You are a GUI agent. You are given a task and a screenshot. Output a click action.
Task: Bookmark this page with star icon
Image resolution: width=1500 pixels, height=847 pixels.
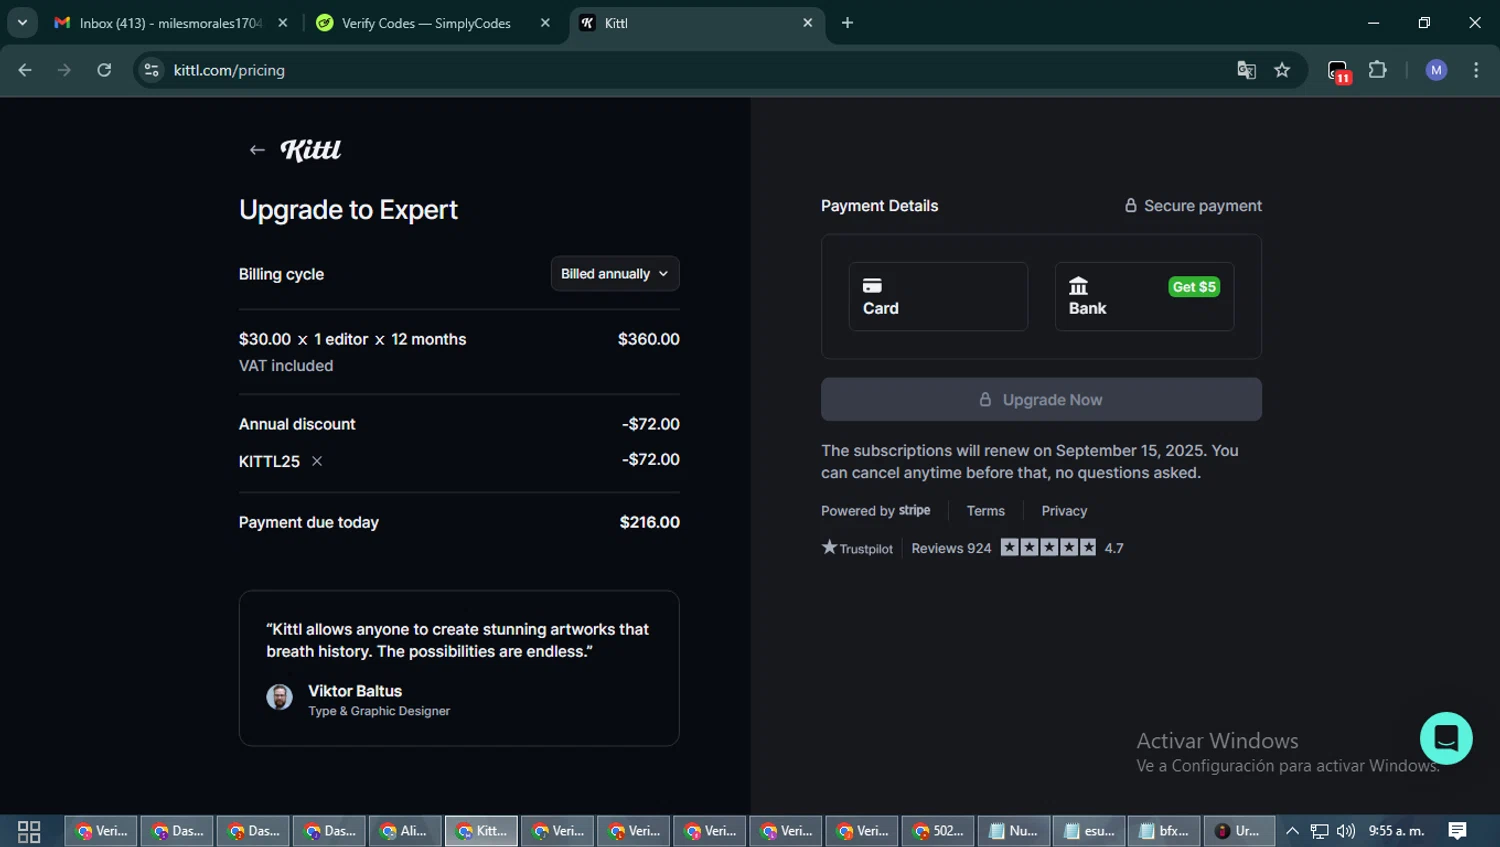tap(1282, 70)
